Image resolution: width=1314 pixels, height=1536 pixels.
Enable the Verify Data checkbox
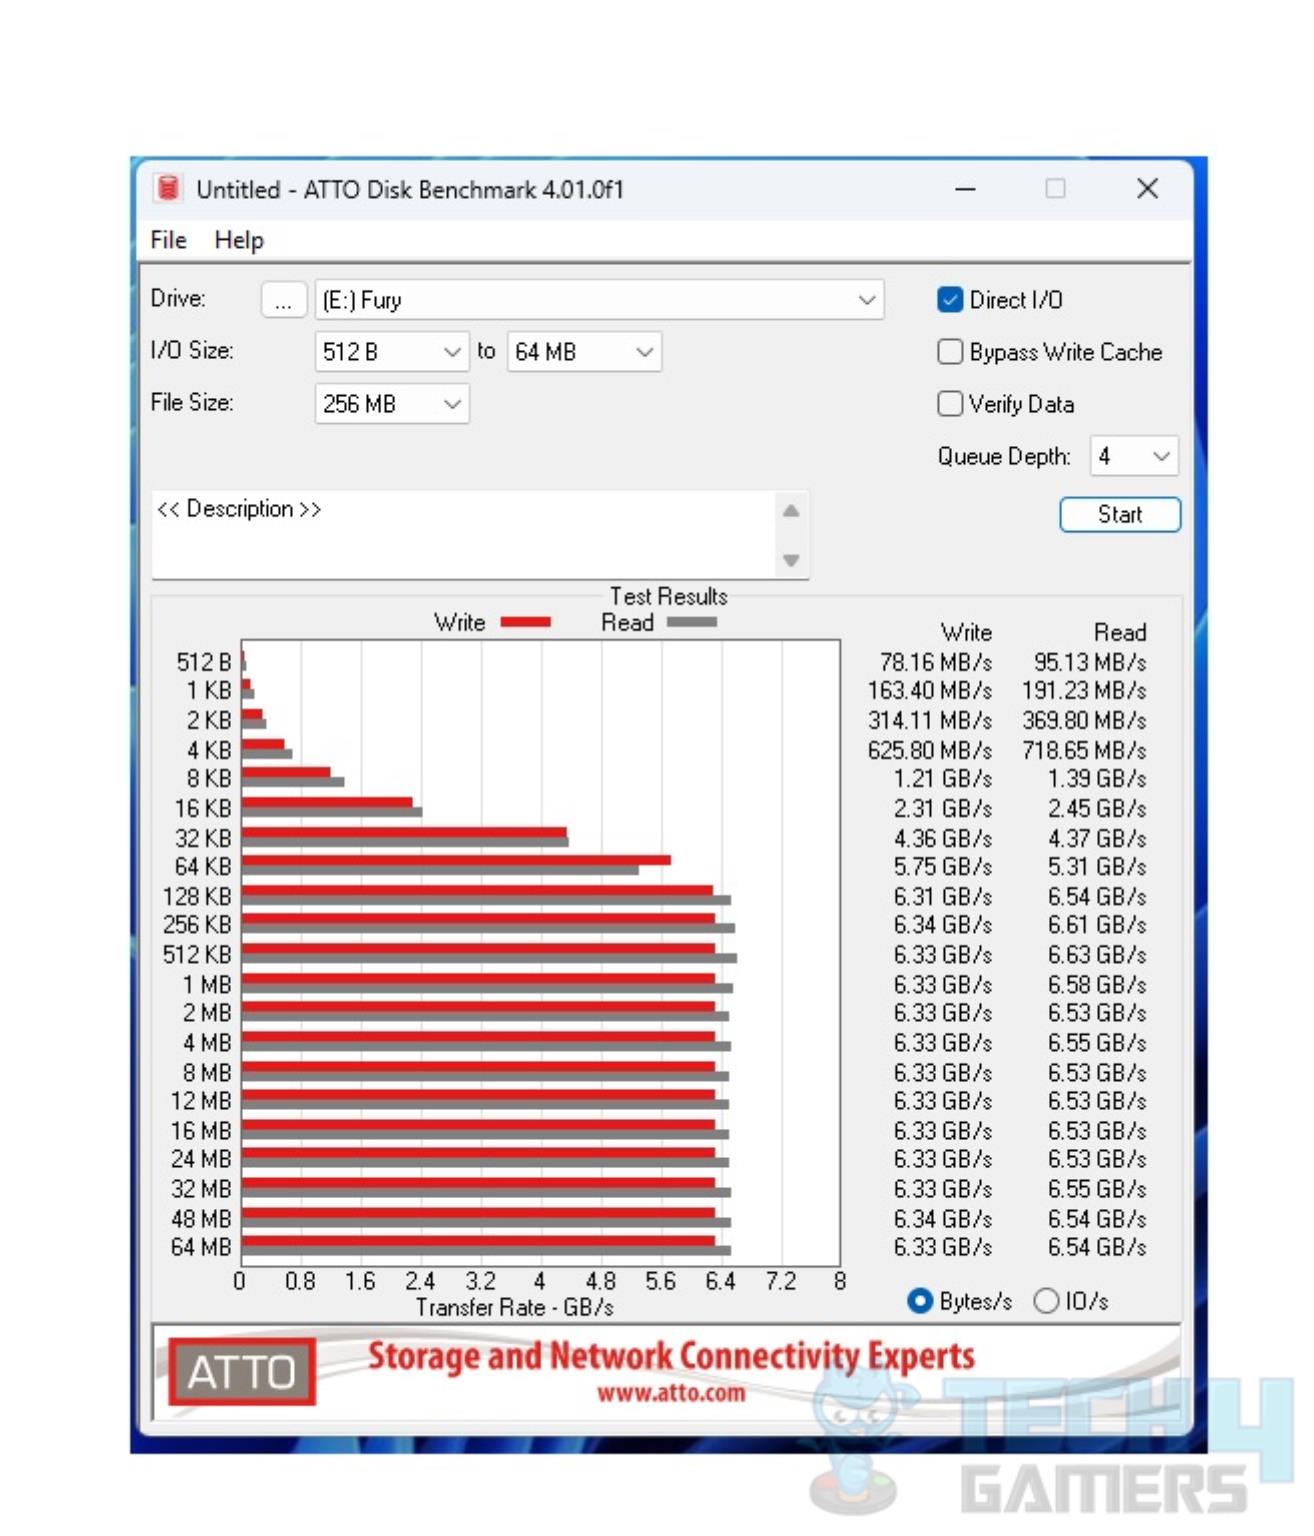[950, 404]
